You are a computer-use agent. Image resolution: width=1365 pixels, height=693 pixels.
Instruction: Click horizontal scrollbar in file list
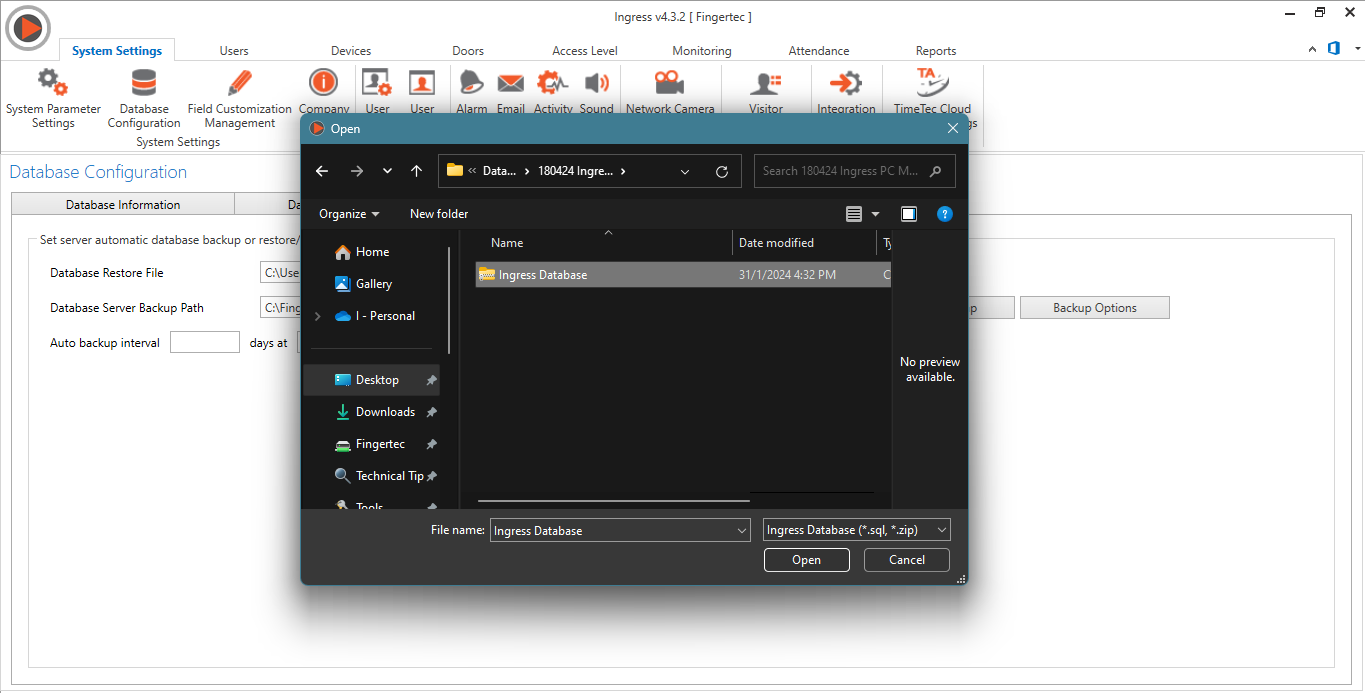click(x=614, y=500)
